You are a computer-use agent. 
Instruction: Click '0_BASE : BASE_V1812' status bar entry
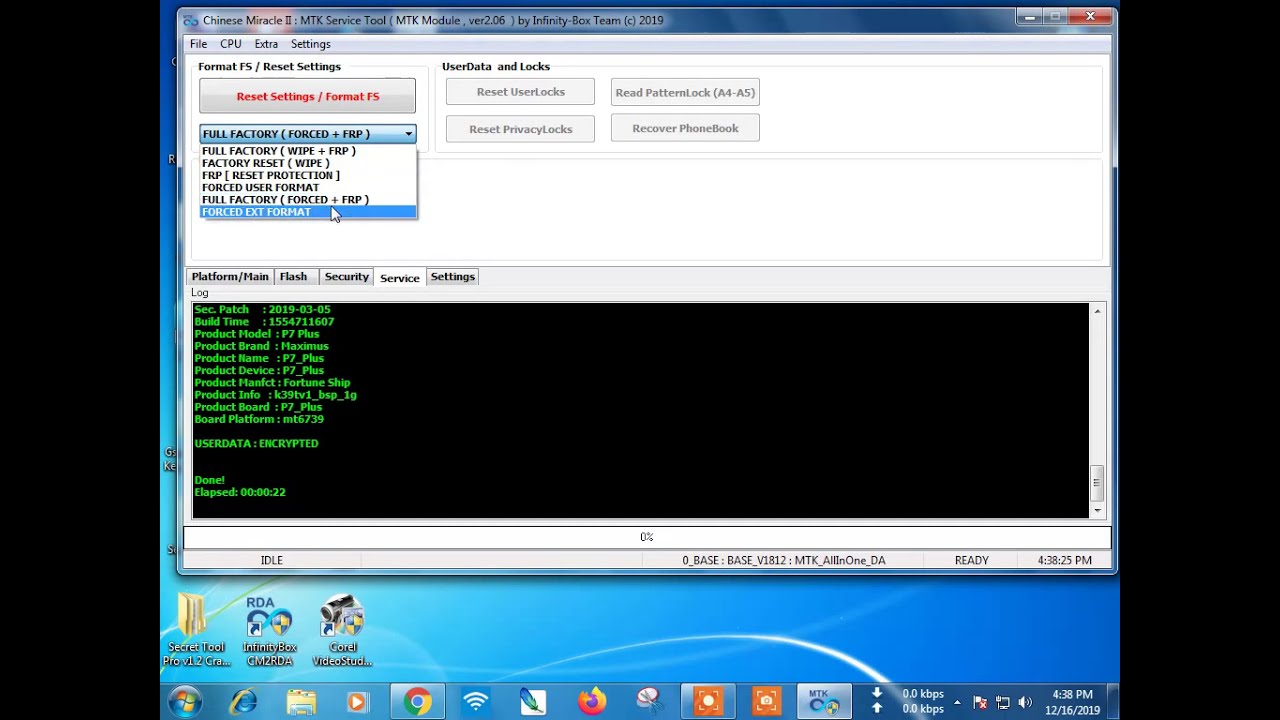coord(784,560)
